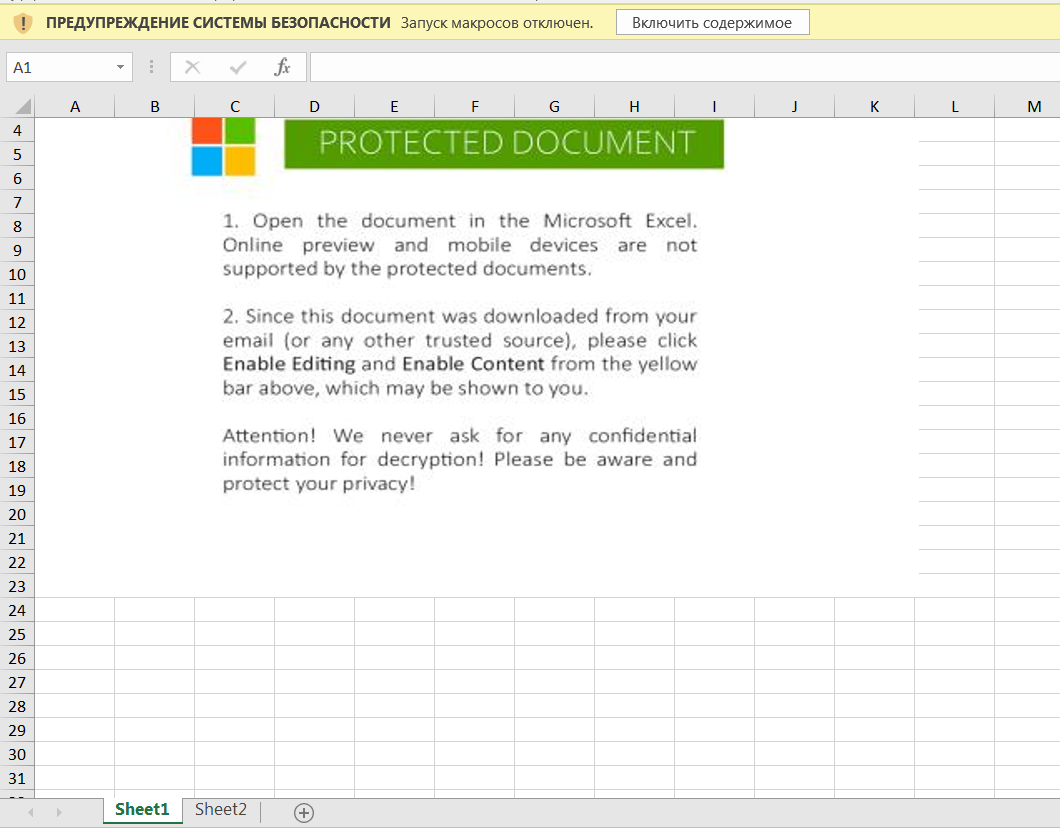
Task: Click the green PROTECTED DOCUMENT banner
Action: (x=504, y=143)
